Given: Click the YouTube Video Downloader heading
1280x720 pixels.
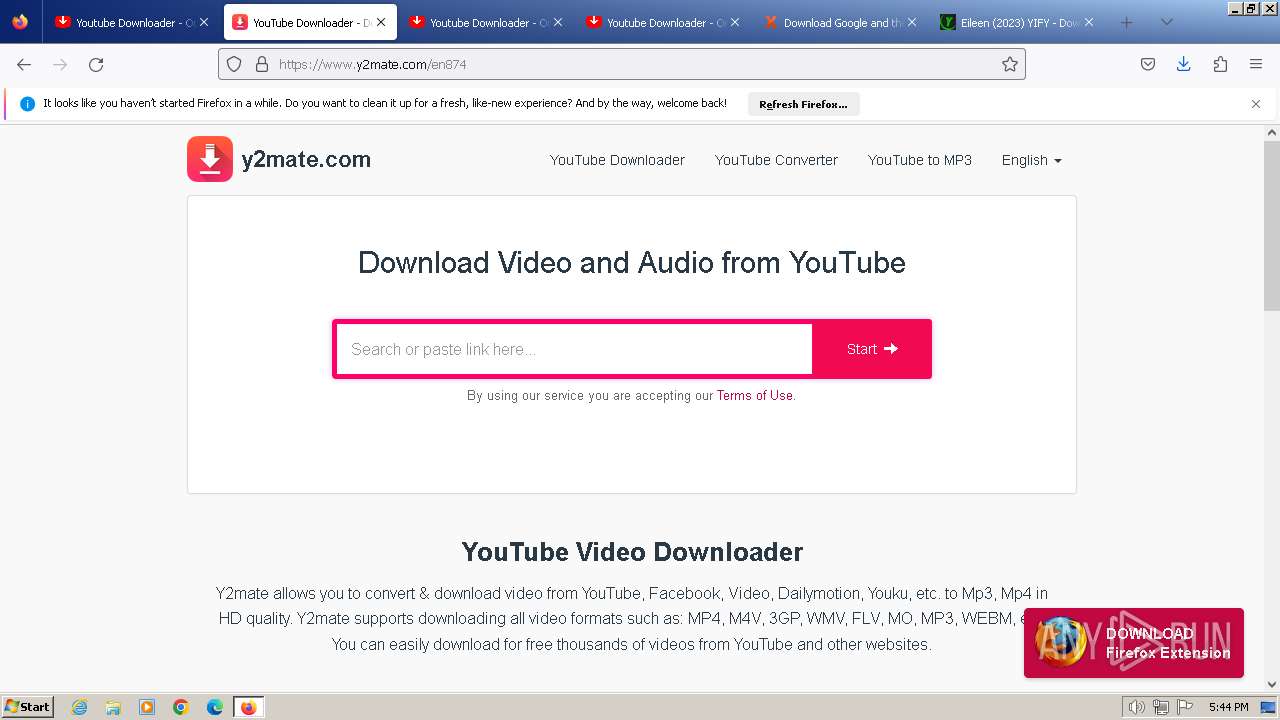Looking at the screenshot, I should click(632, 552).
